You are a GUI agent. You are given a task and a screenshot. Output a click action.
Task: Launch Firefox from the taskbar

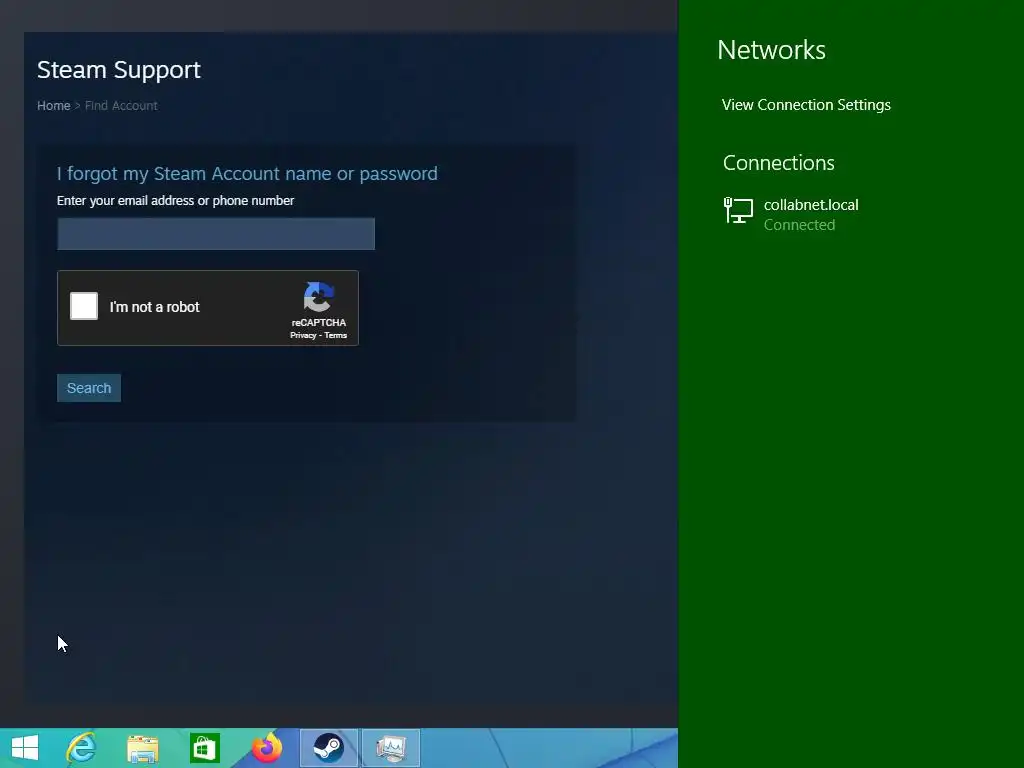click(x=267, y=748)
